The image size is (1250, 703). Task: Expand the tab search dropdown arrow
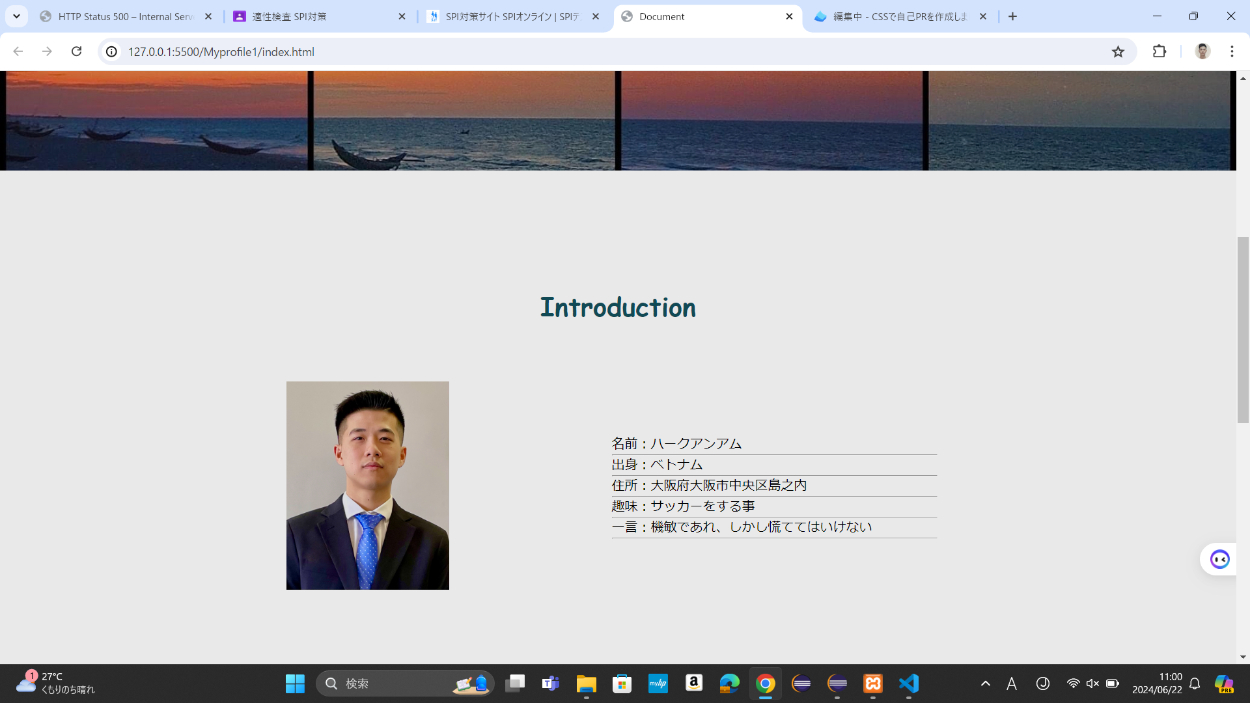pos(17,17)
